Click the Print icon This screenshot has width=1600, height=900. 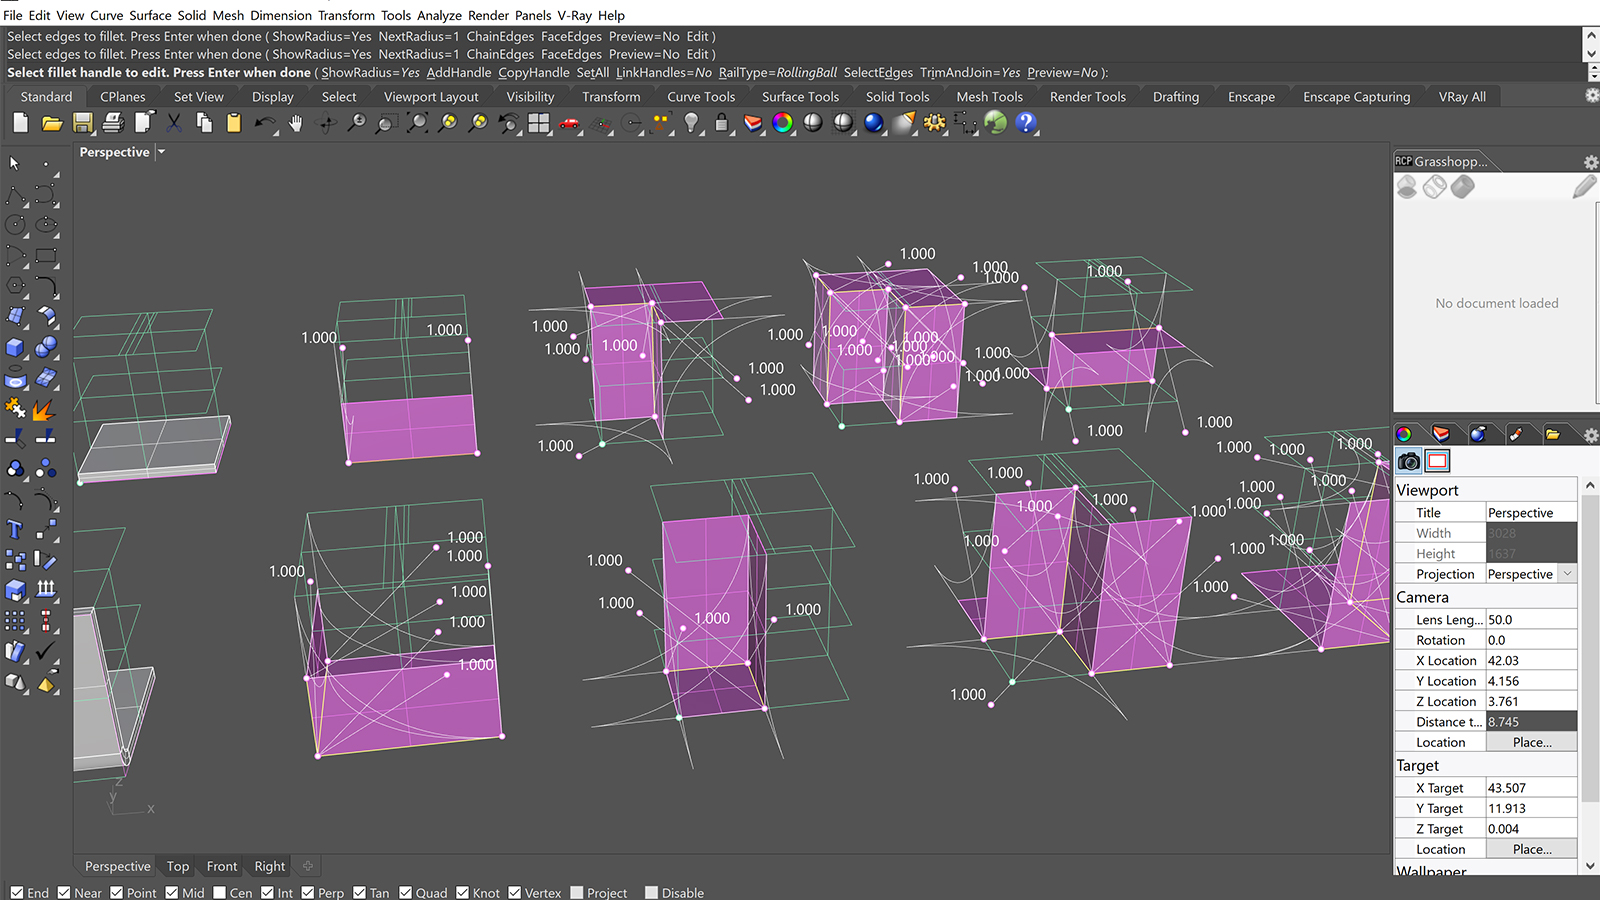point(113,123)
